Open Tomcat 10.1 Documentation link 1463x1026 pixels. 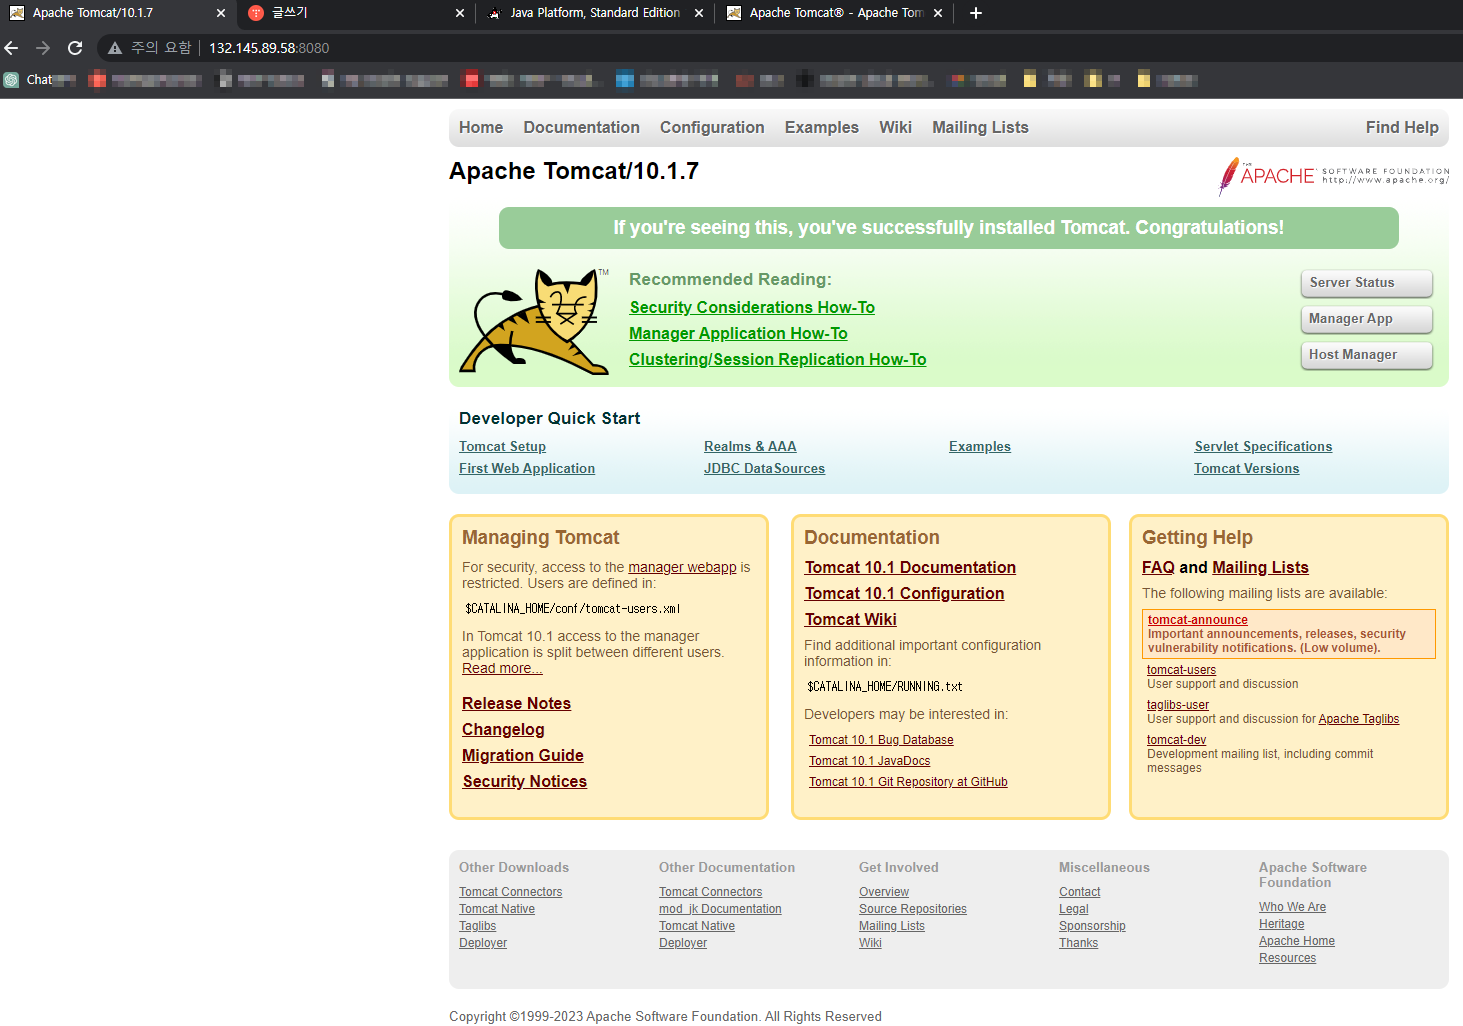[910, 568]
